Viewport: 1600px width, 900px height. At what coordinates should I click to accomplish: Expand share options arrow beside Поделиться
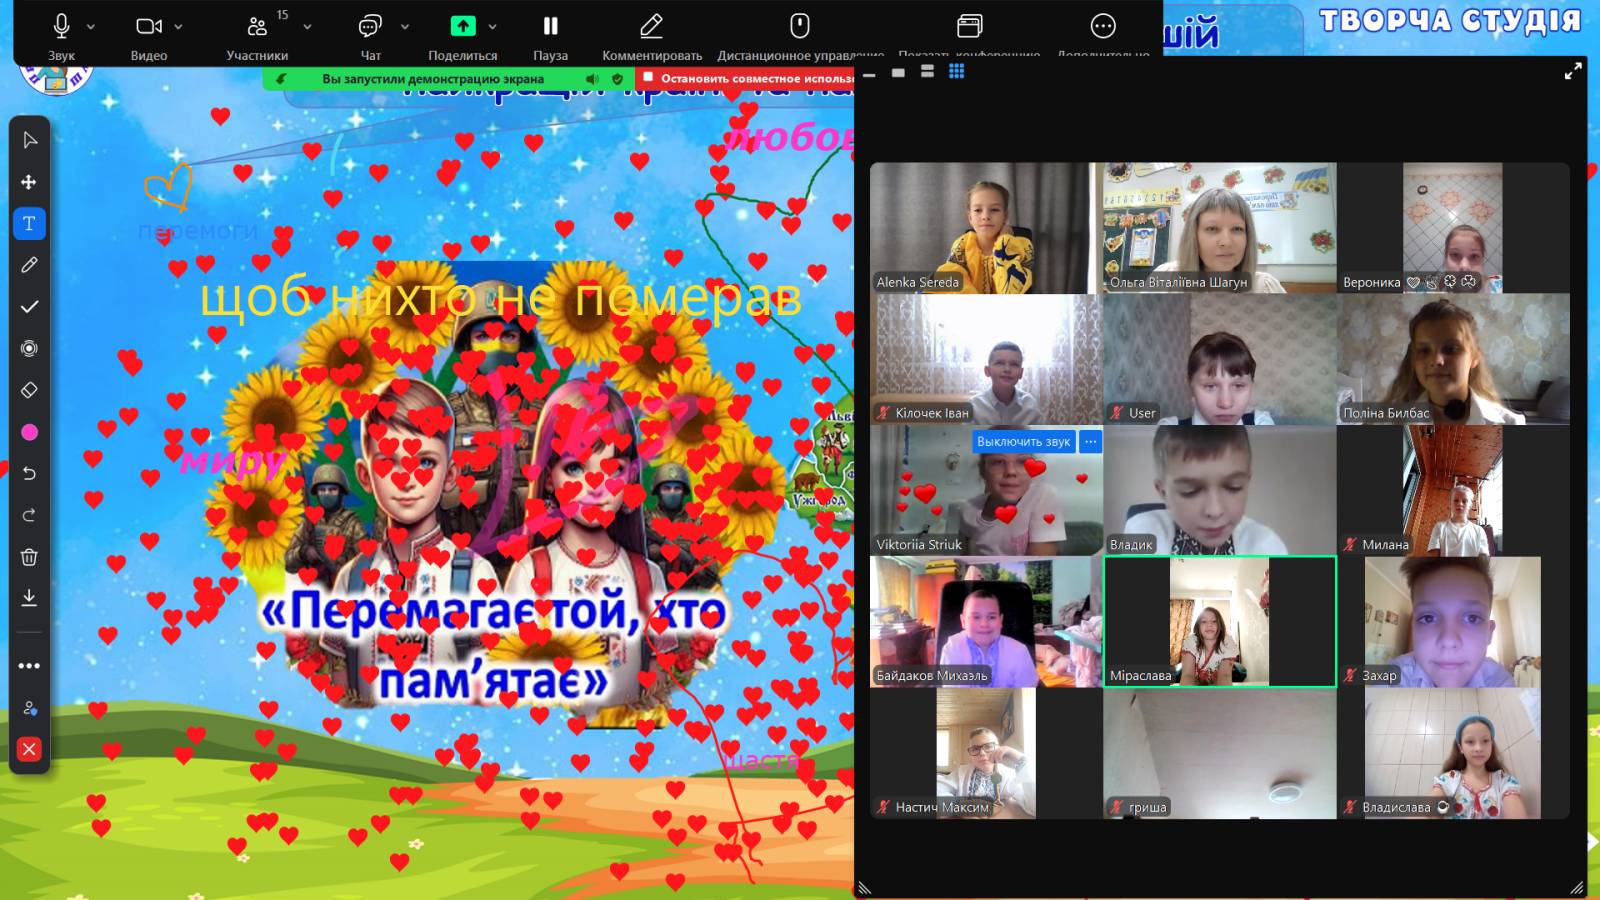[492, 27]
